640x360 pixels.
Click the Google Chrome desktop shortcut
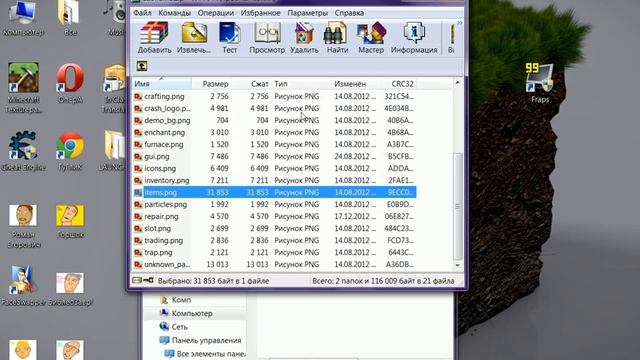point(70,151)
